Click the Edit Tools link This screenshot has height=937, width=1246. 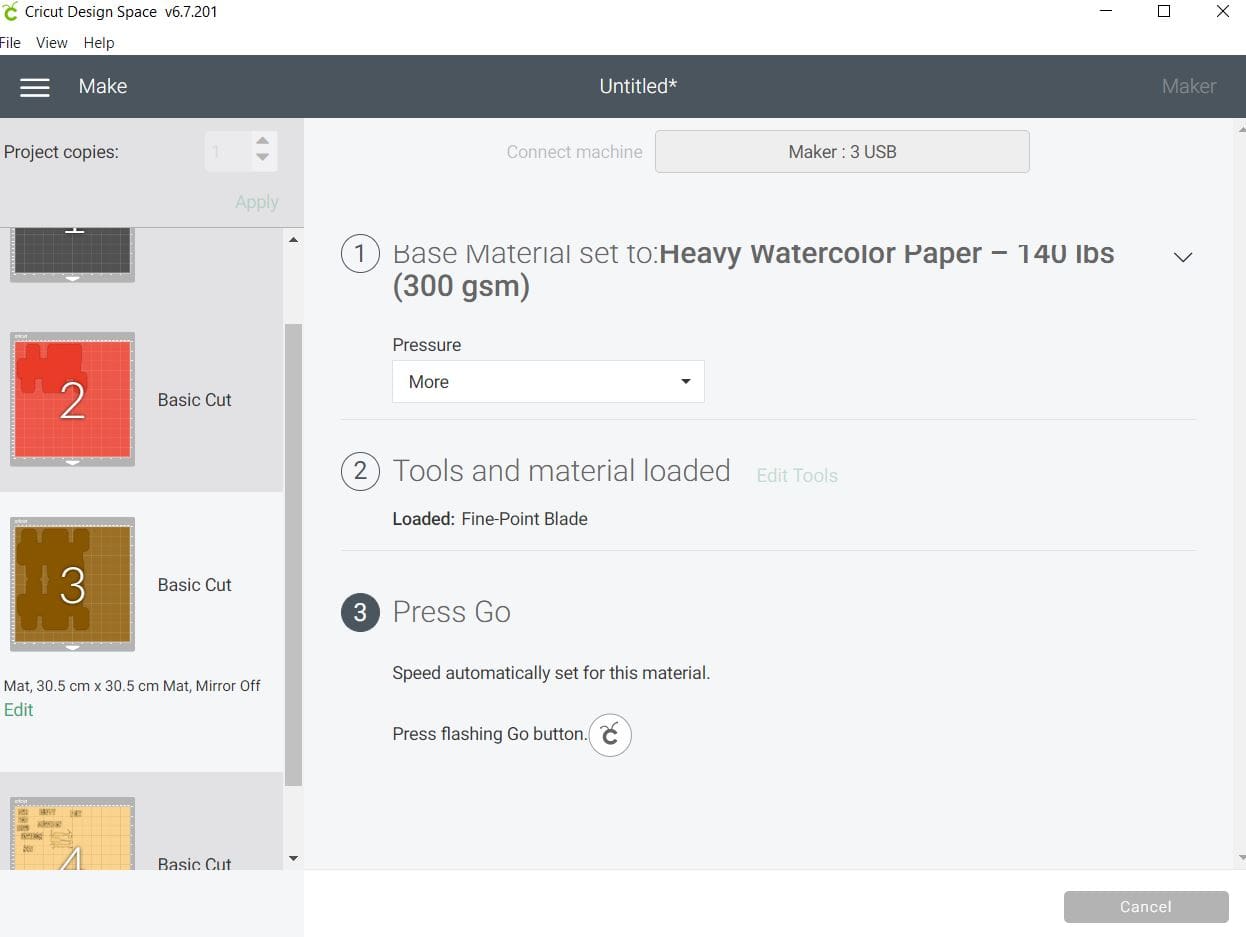(x=797, y=475)
